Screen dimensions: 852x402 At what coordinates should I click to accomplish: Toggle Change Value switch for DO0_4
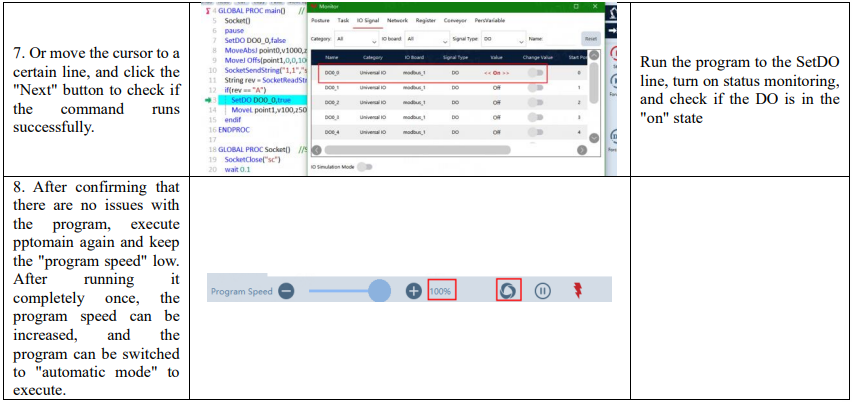tap(535, 132)
